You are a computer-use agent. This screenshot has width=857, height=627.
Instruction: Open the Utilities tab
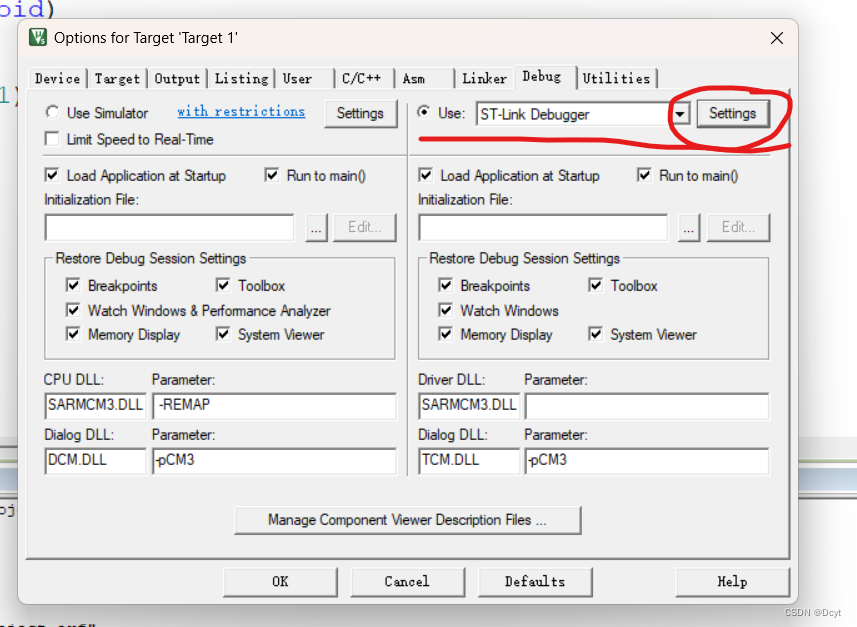pyautogui.click(x=617, y=79)
